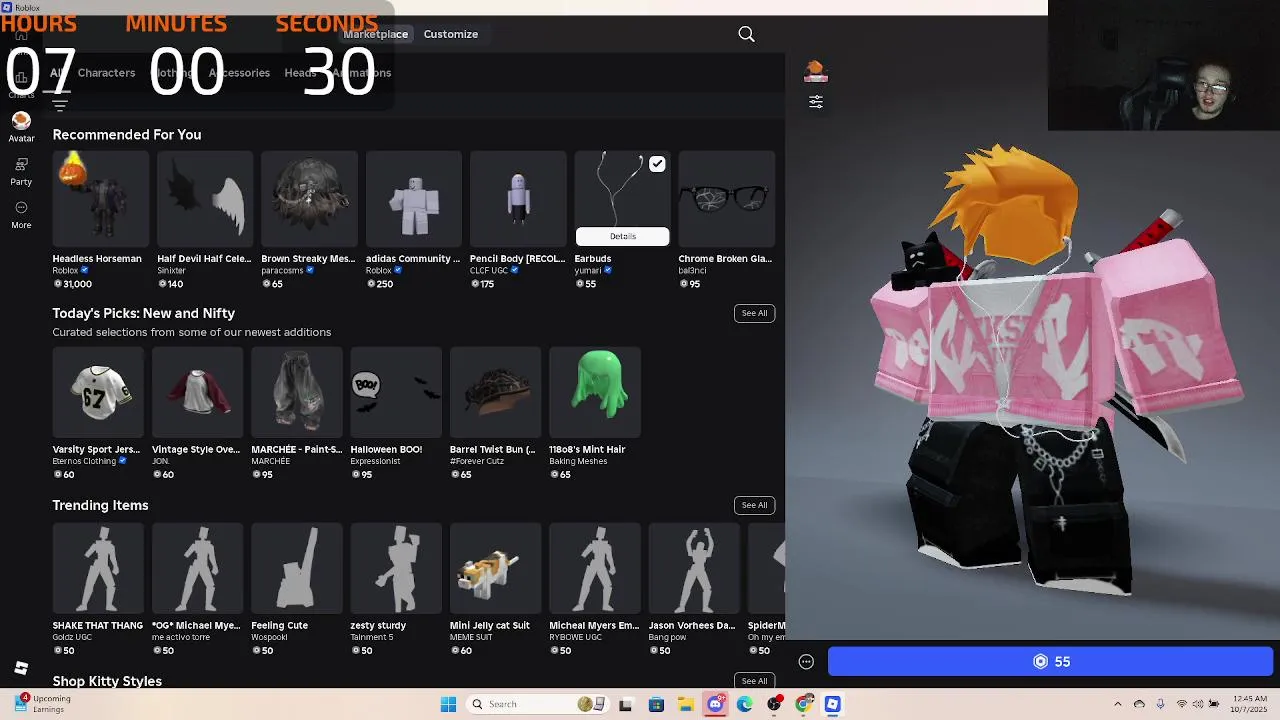Open the Headless Horseman item thumbnail
Screen dimensions: 1280x720
(100, 198)
